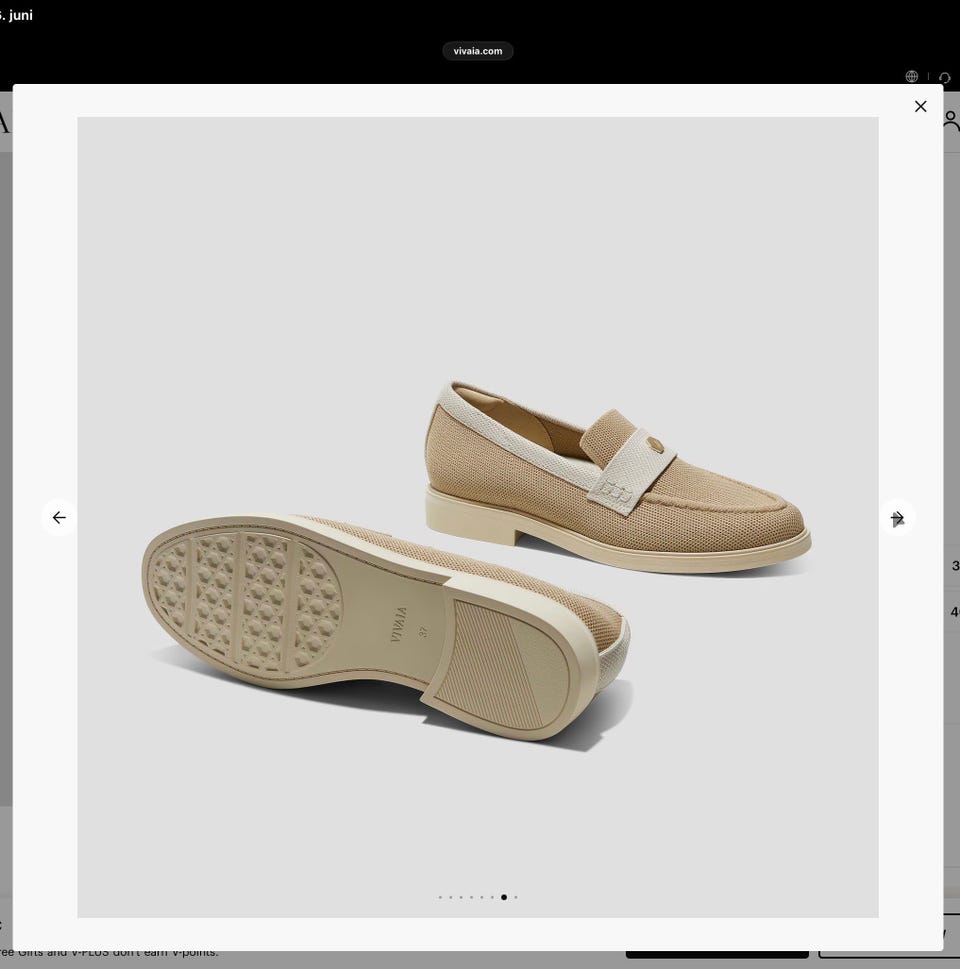The image size is (960, 969).
Task: Jump to the sixth image pagination dot
Action: (492, 897)
